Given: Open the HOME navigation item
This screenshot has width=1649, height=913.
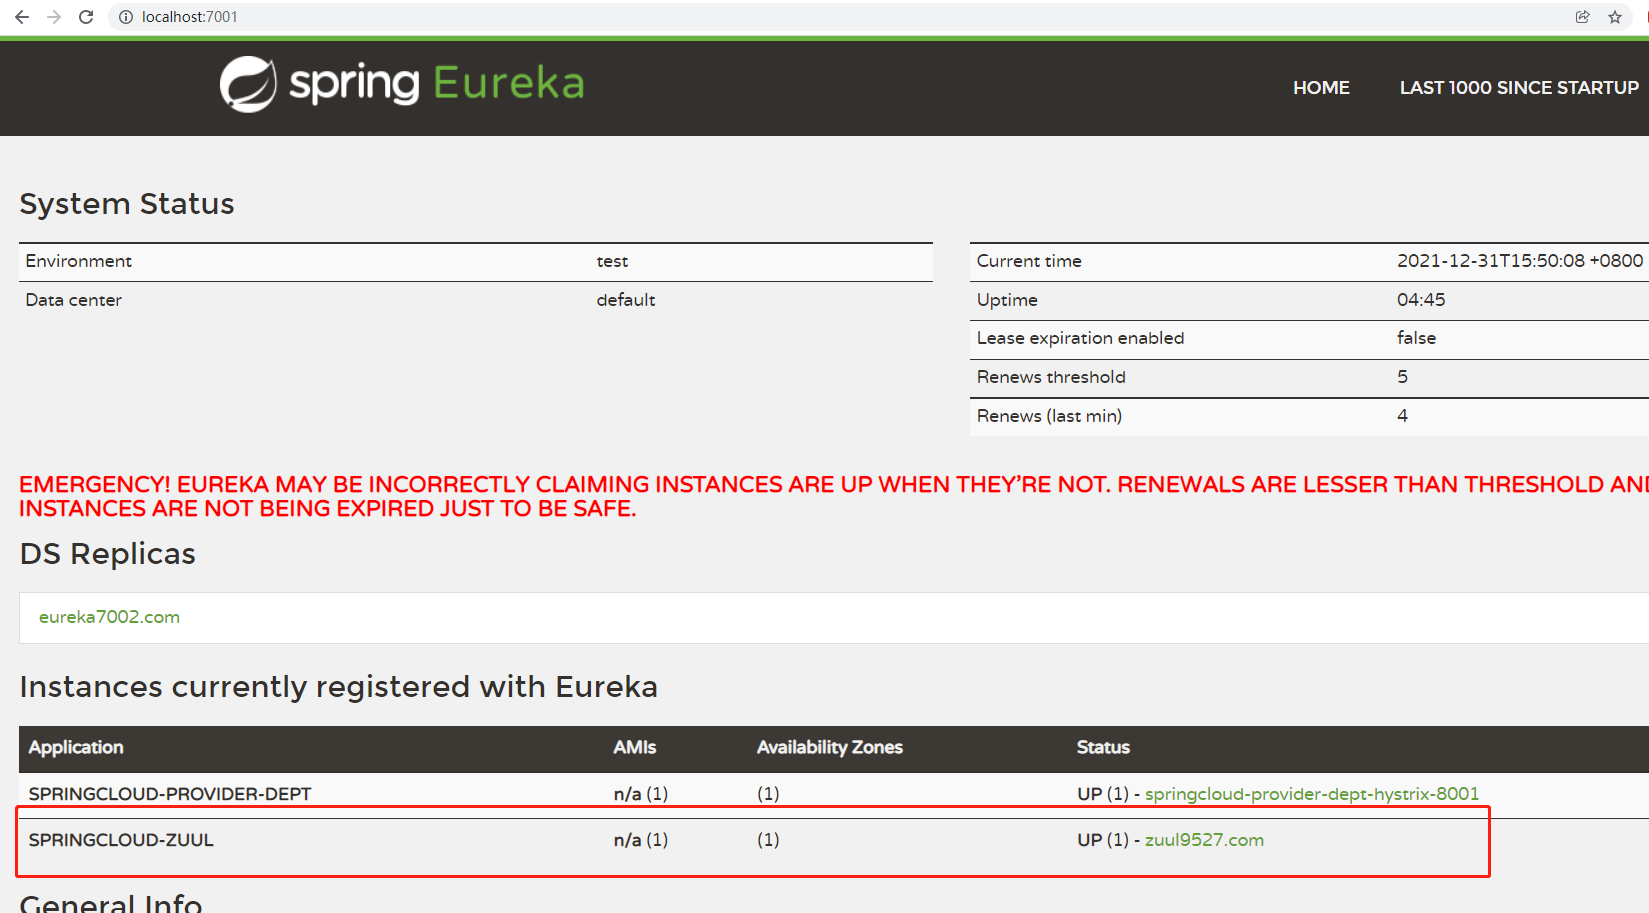Looking at the screenshot, I should click(1321, 88).
